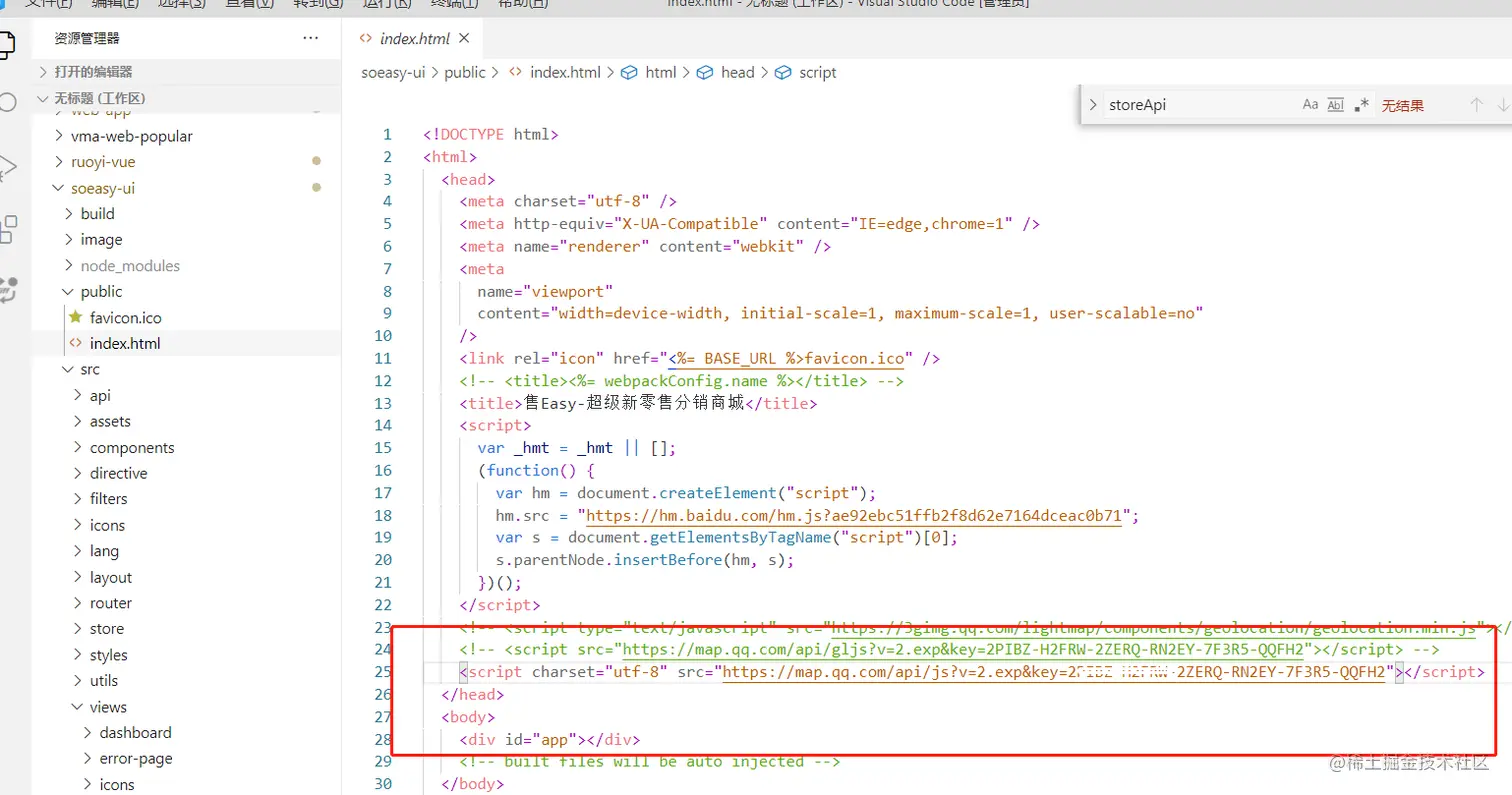Collapse the public folder
The width and height of the screenshot is (1512, 795).
coord(68,292)
